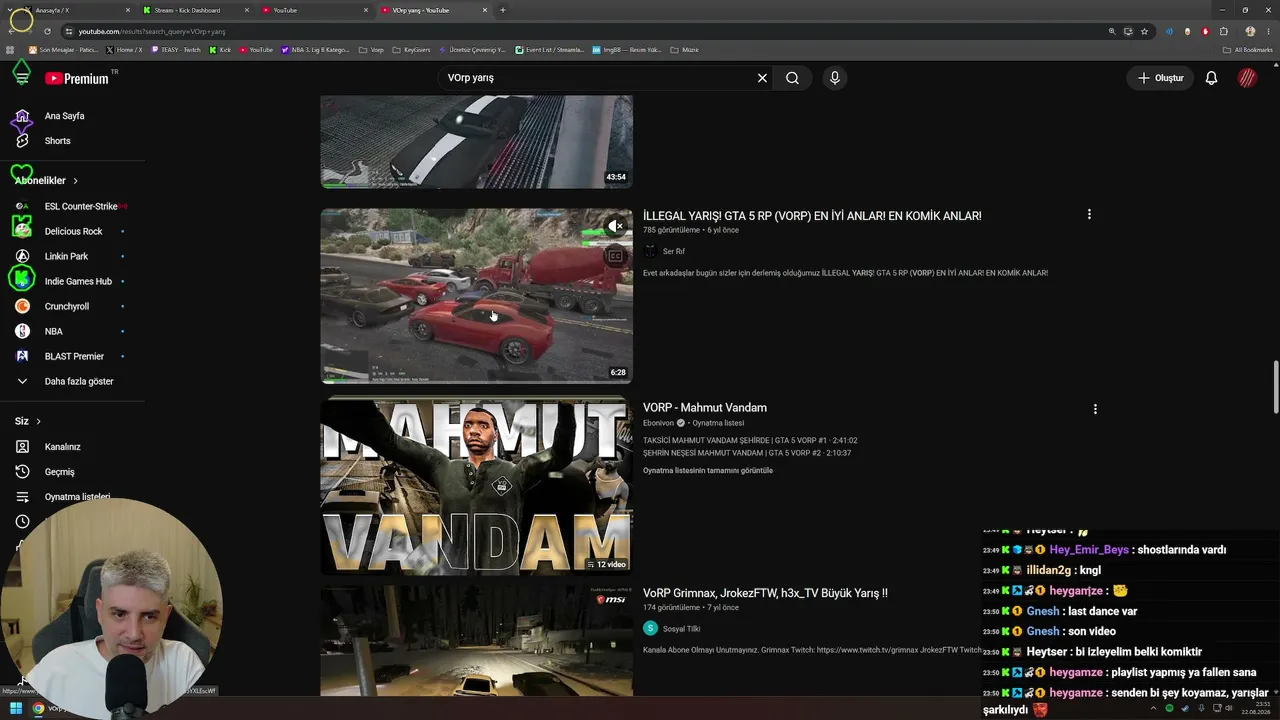Screen dimensions: 1280x720
Task: Expand the Abonelikler section arrow
Action: [75, 181]
